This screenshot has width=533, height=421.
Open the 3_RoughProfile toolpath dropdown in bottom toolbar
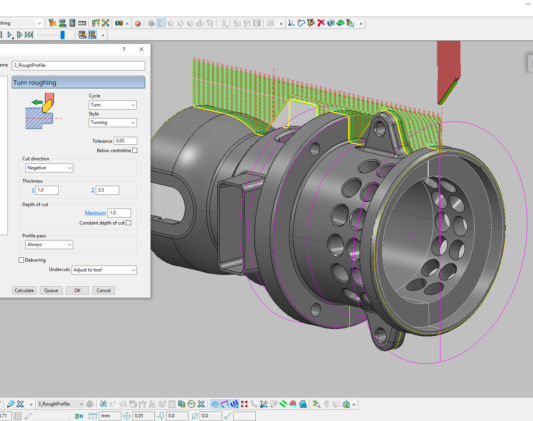click(x=60, y=404)
